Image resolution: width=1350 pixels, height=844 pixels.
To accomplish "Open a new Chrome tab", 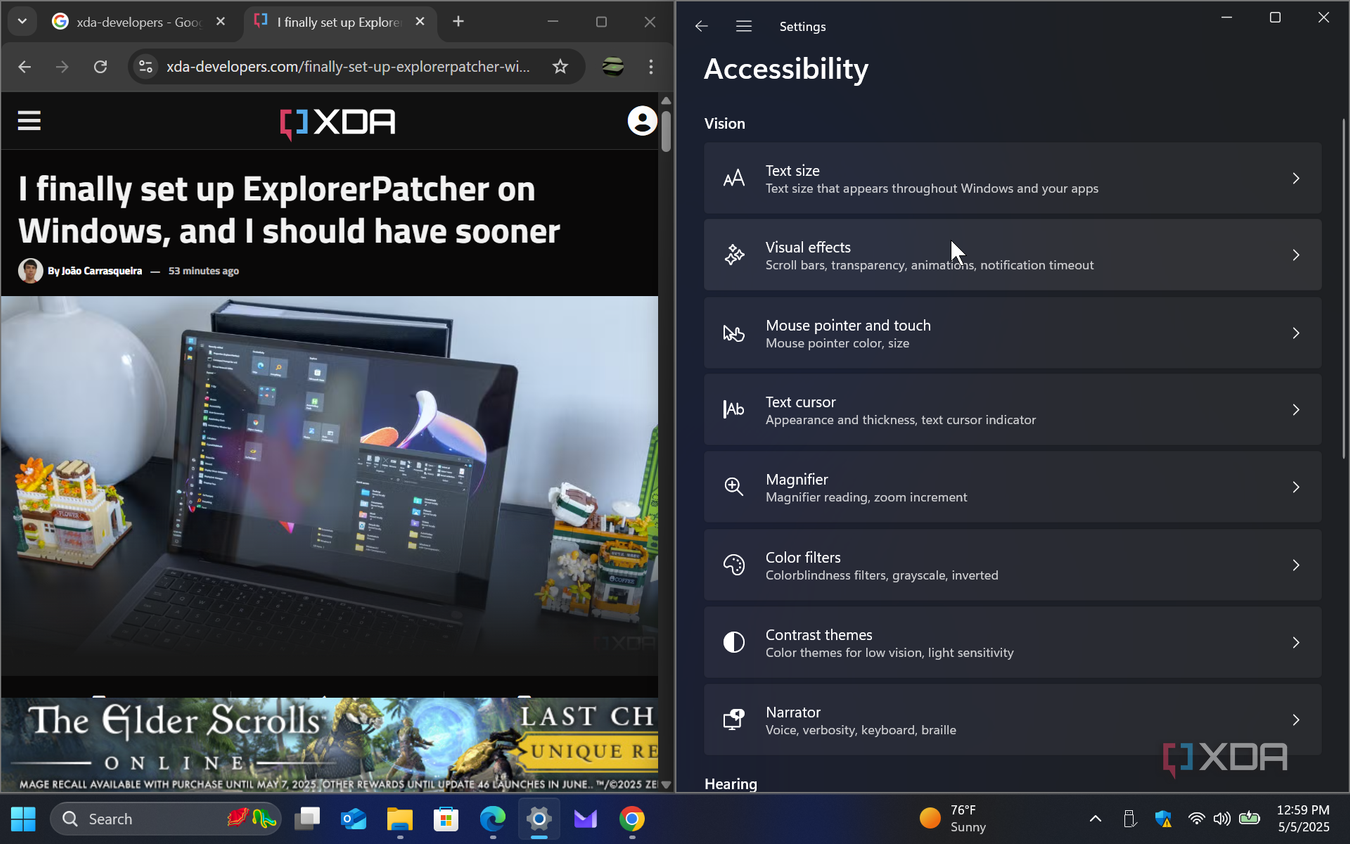I will pos(458,21).
